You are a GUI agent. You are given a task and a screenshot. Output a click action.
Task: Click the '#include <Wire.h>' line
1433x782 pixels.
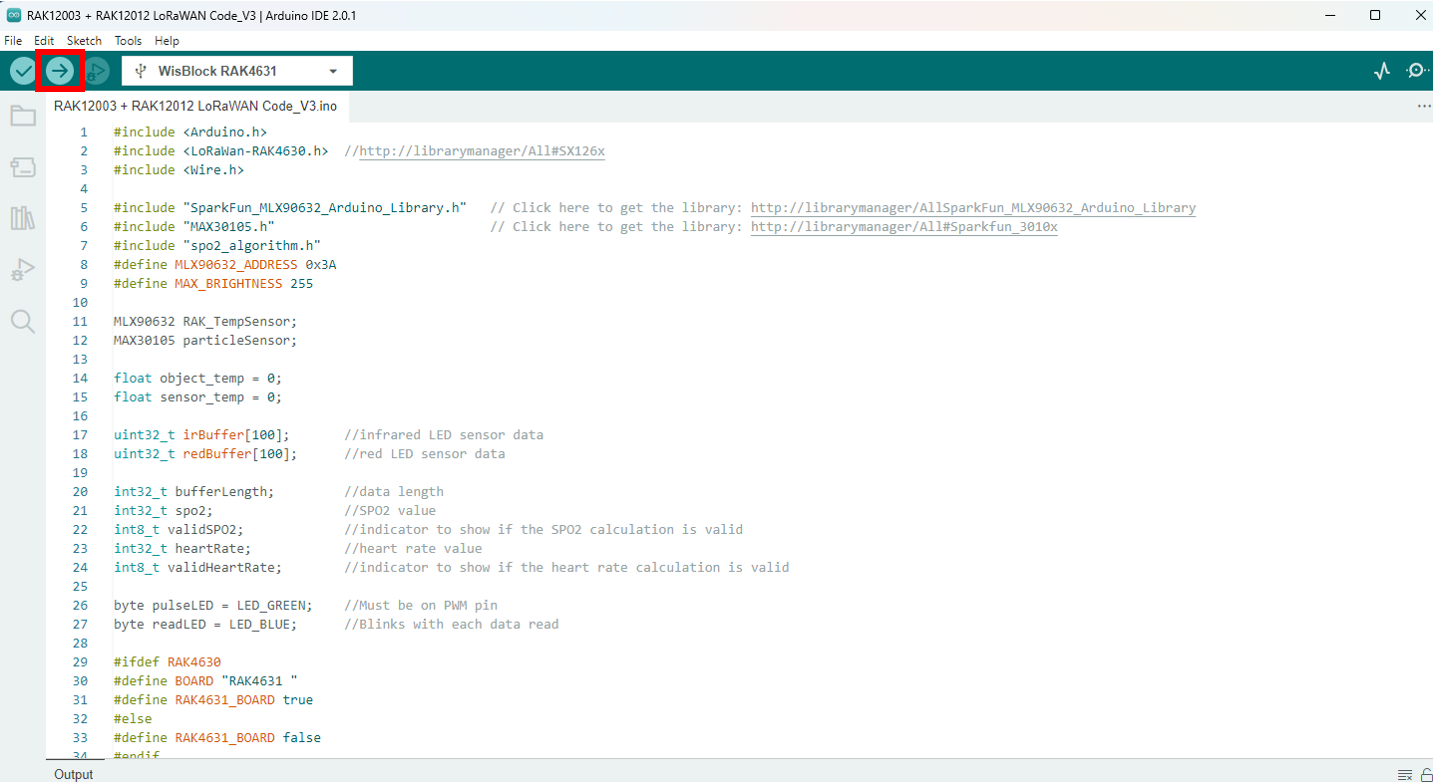click(x=179, y=170)
